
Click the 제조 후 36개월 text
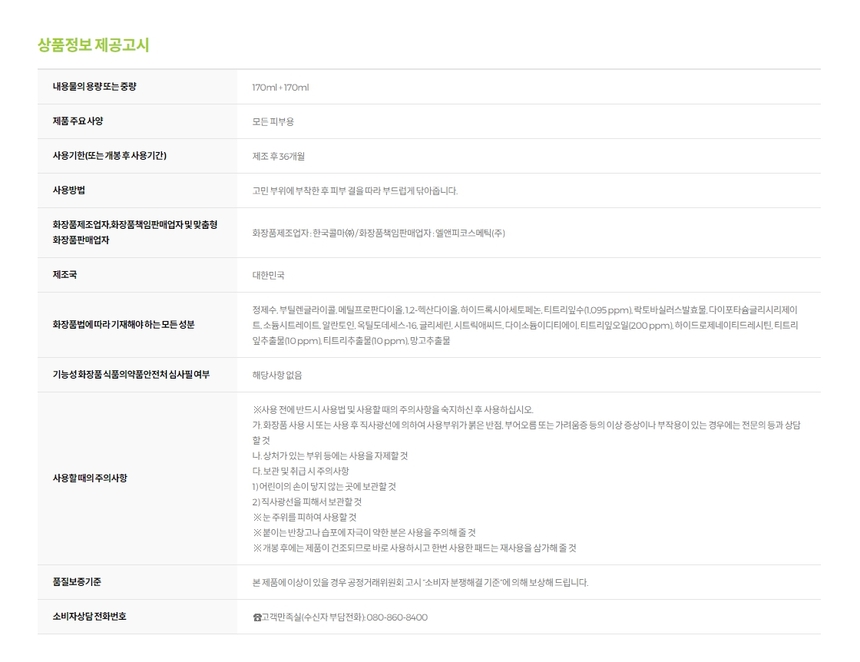point(278,156)
